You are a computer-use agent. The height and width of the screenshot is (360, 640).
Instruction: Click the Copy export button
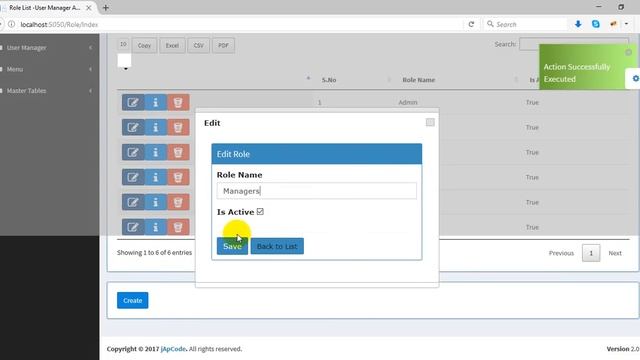[144, 45]
